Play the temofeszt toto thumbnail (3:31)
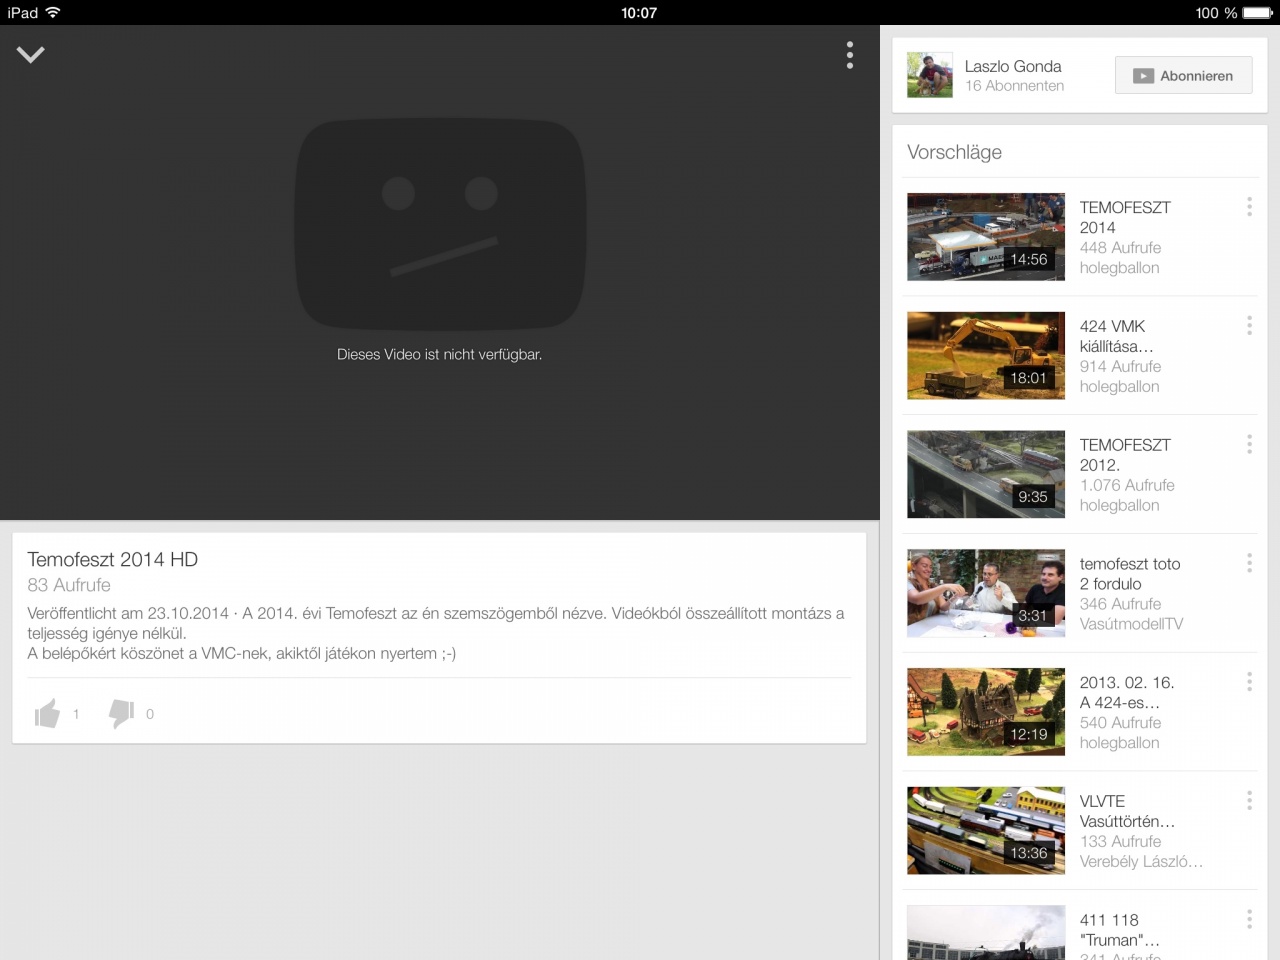This screenshot has width=1280, height=960. coord(985,593)
